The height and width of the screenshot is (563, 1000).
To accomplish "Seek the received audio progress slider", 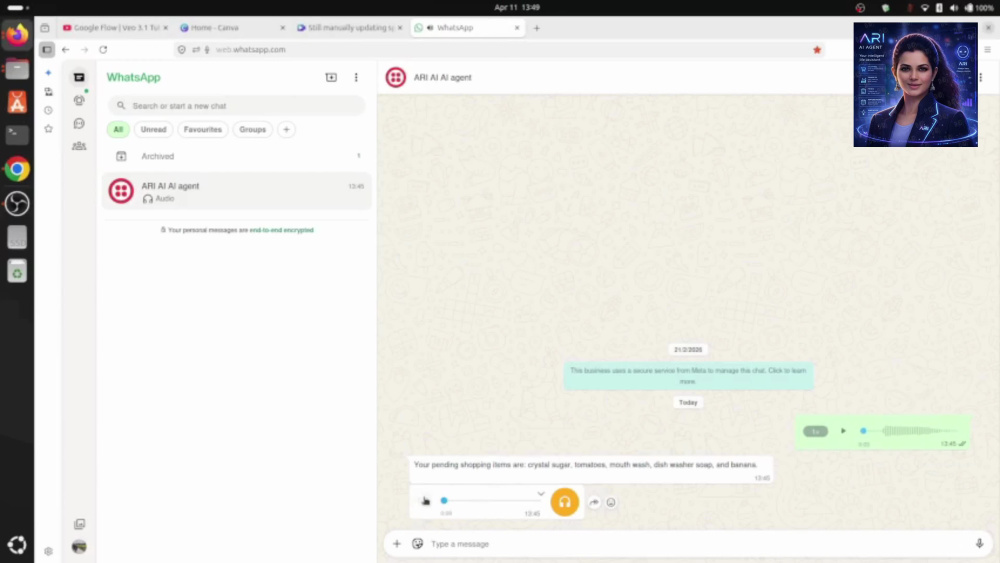I will [x=490, y=501].
